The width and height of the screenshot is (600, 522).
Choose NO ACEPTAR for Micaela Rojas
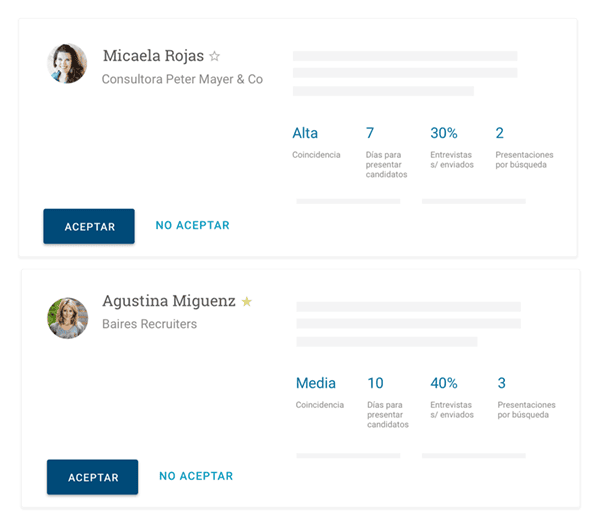click(x=192, y=226)
